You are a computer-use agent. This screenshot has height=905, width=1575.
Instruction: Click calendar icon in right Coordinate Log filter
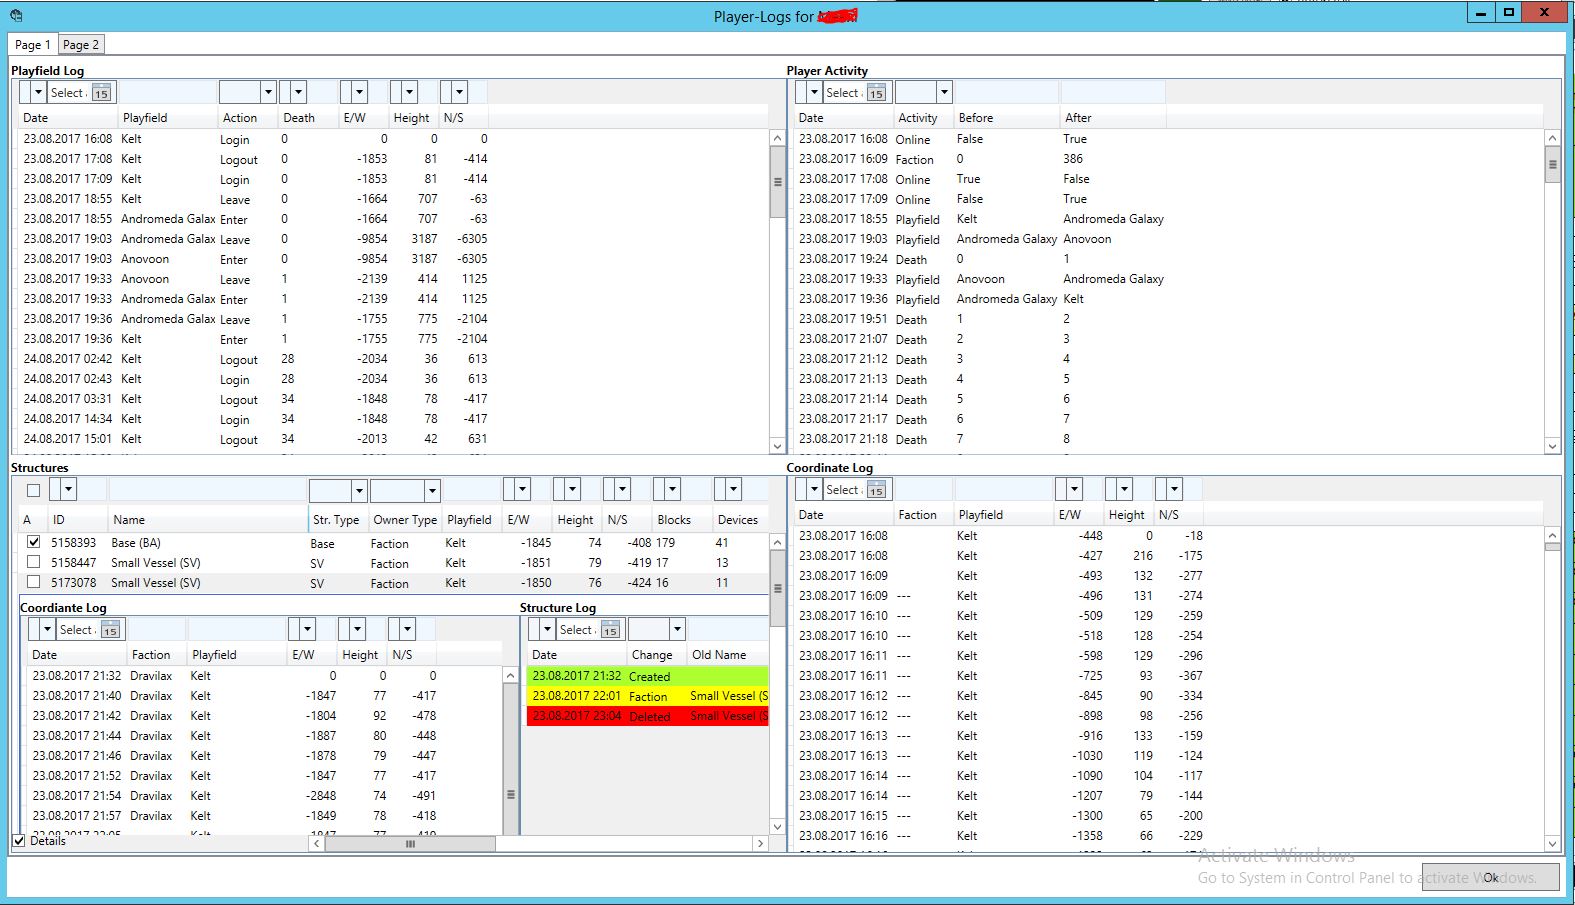(x=876, y=490)
